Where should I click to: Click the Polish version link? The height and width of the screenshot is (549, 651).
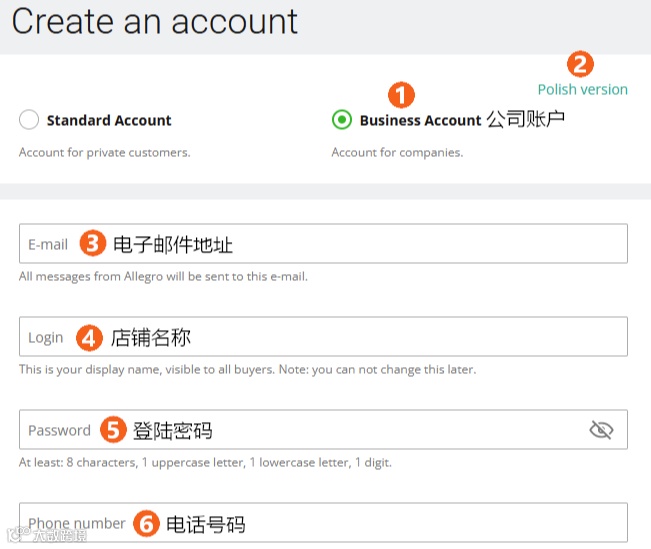click(583, 89)
